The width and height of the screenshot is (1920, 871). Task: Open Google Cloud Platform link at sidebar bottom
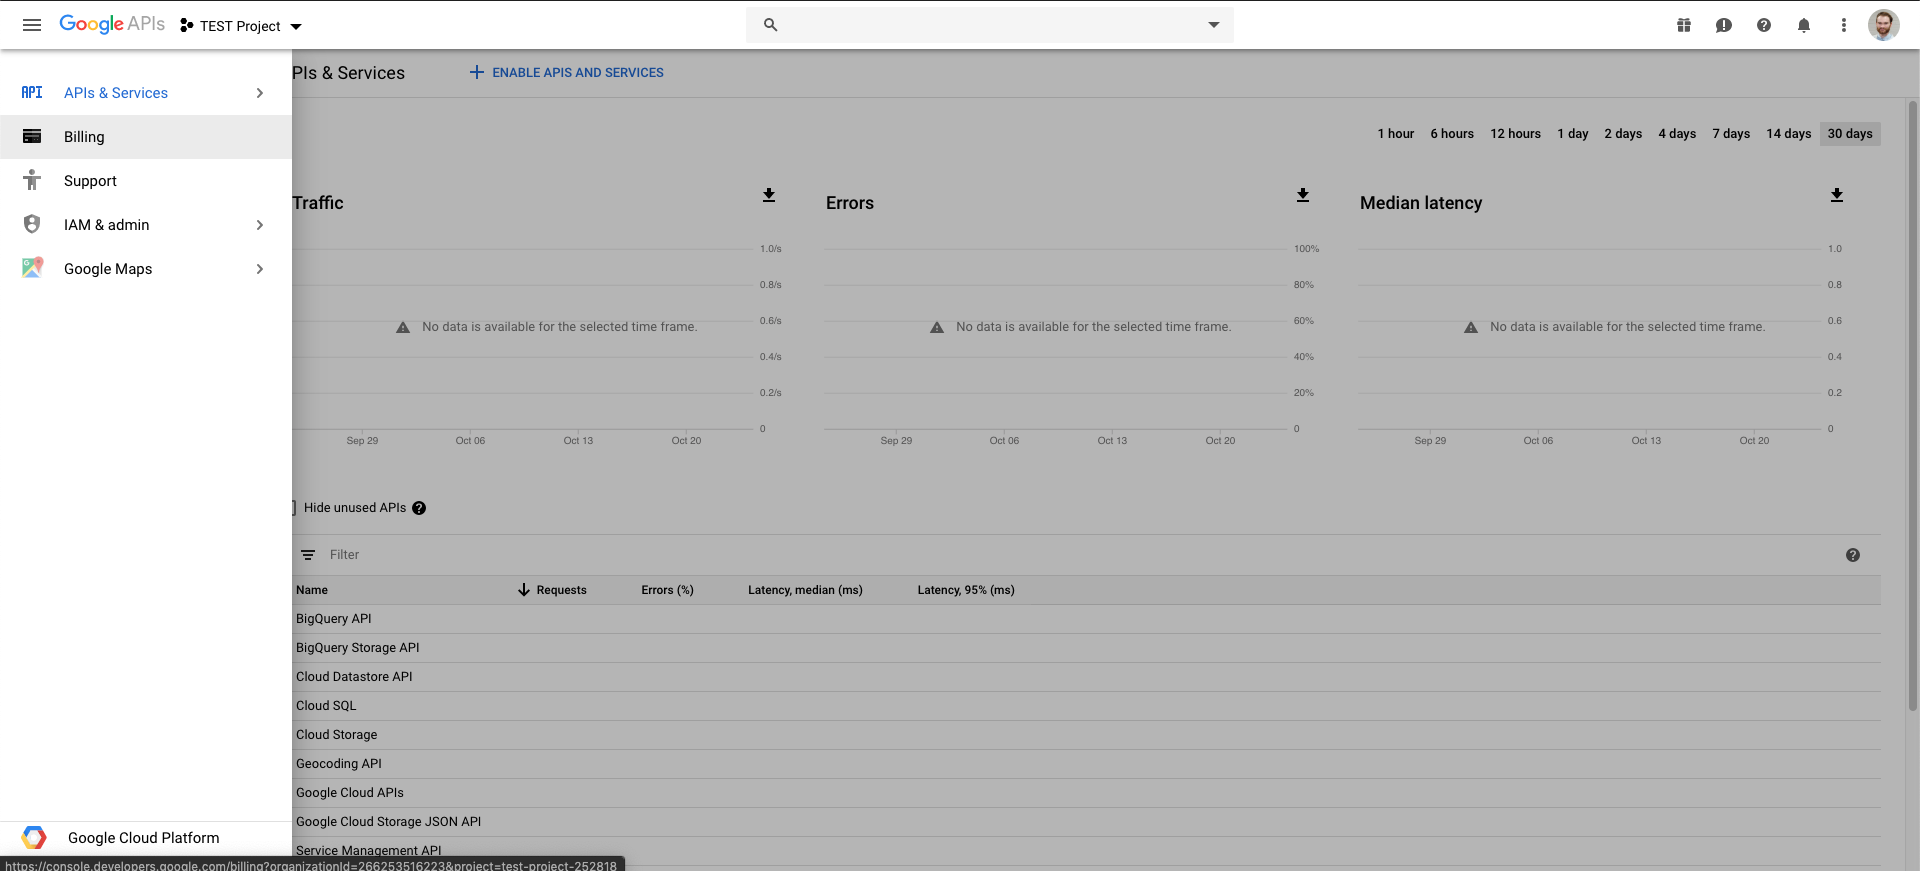point(146,838)
